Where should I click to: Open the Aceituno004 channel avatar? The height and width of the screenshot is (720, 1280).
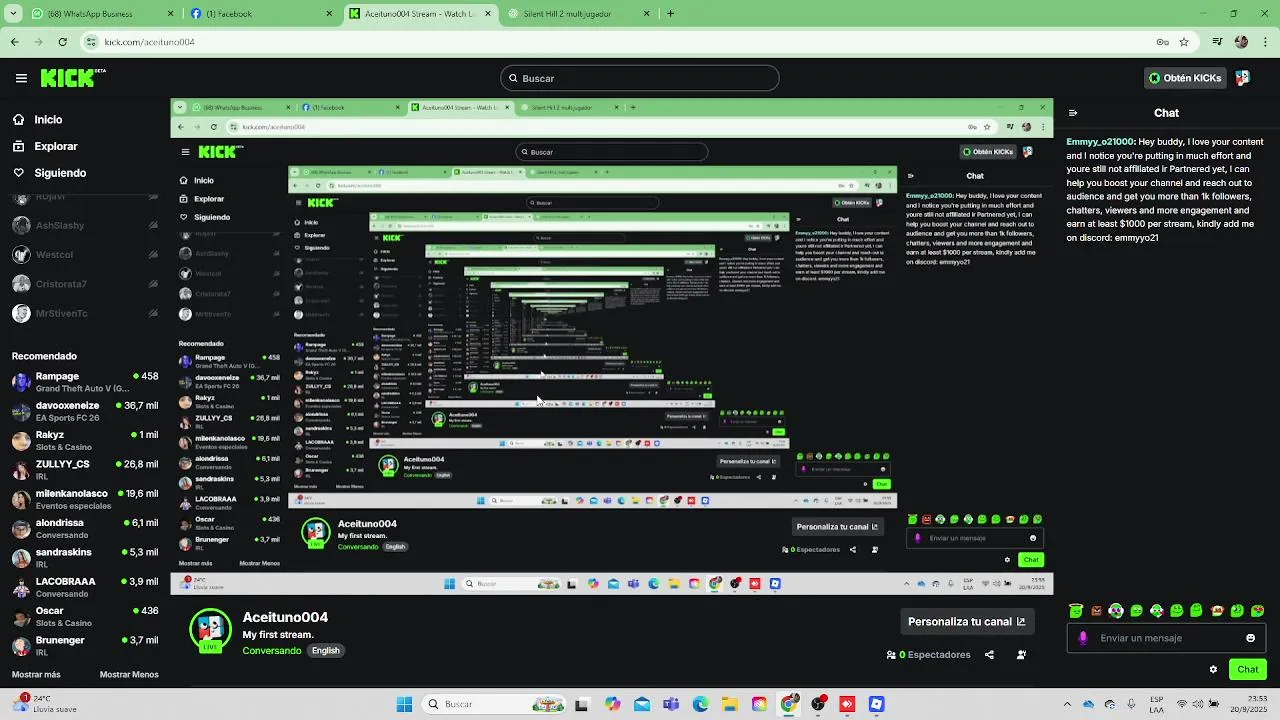210,629
